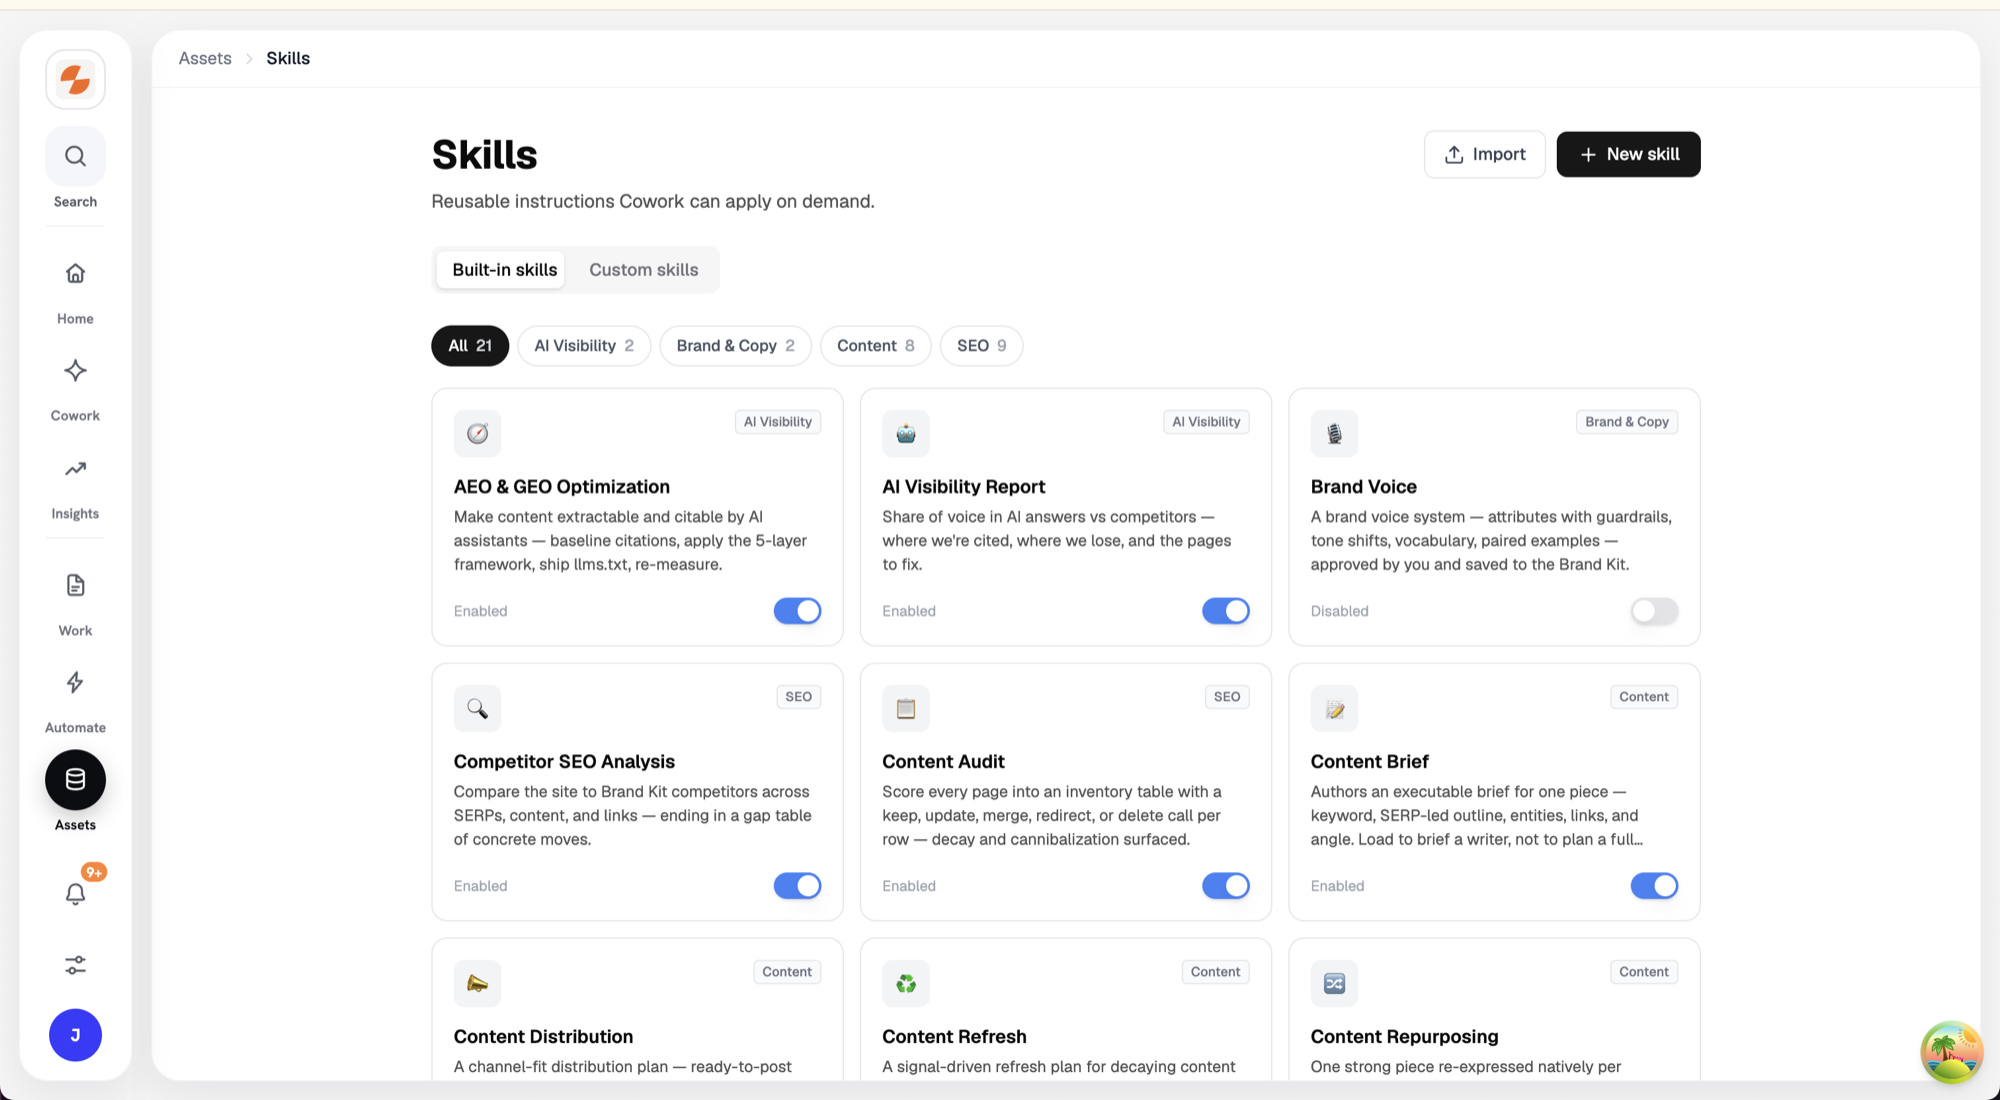Screen dimensions: 2000x1100
Task: Click Brand & Copy tag on Brand Voice card
Action: [x=1627, y=422]
